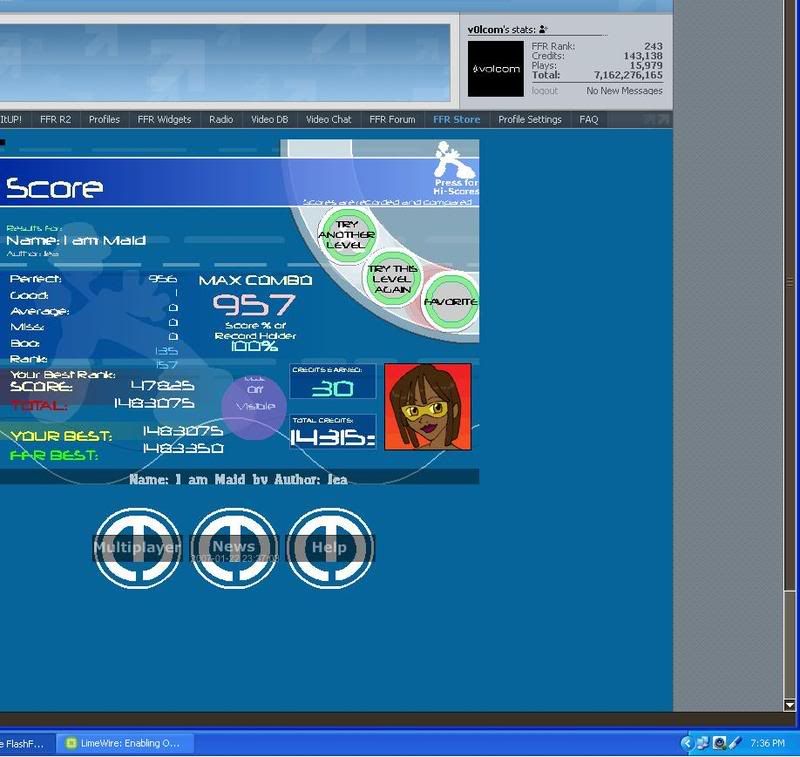Click Try This Level Again button
800x757 pixels.
coord(392,279)
